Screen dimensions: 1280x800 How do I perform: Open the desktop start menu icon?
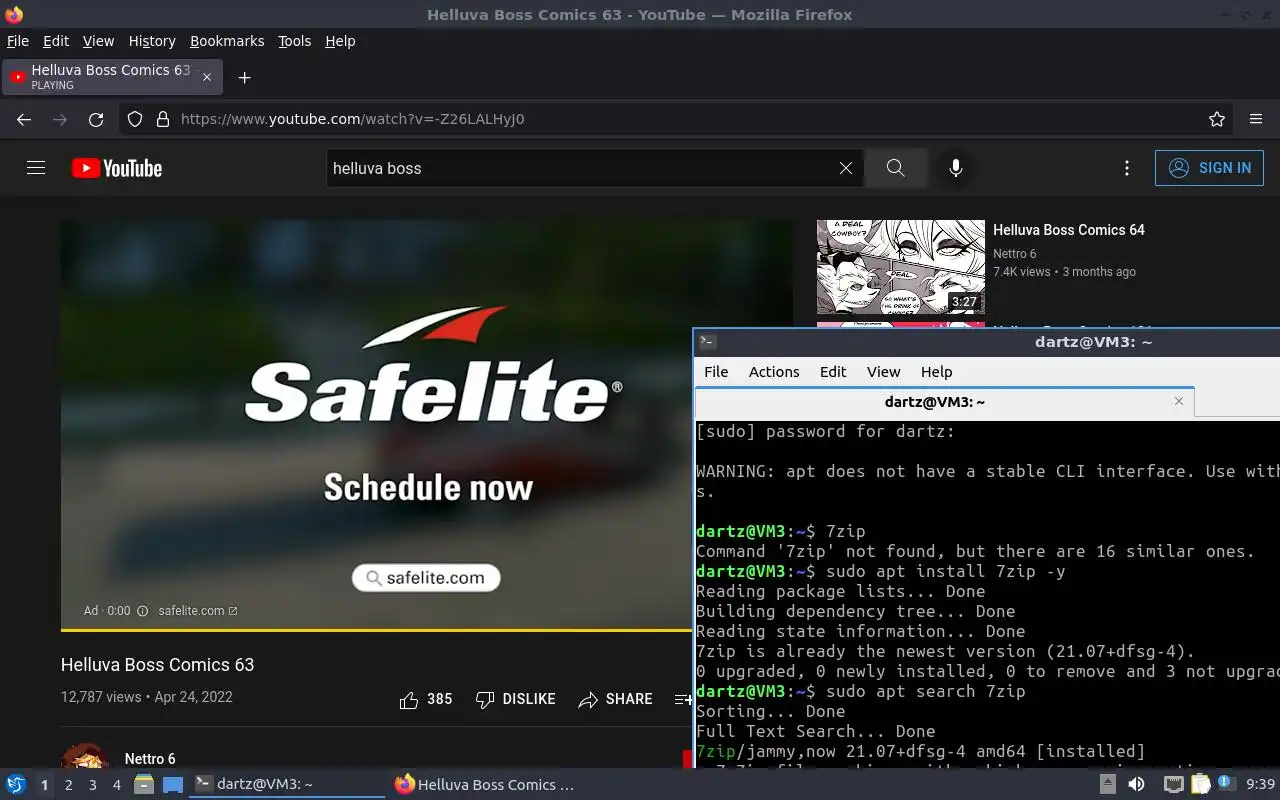point(15,784)
